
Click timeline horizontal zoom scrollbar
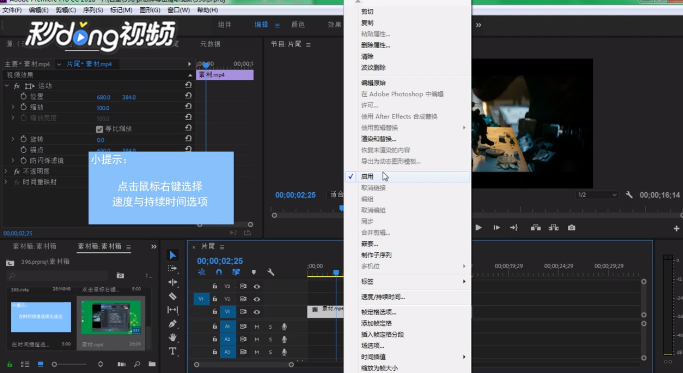coord(244,364)
